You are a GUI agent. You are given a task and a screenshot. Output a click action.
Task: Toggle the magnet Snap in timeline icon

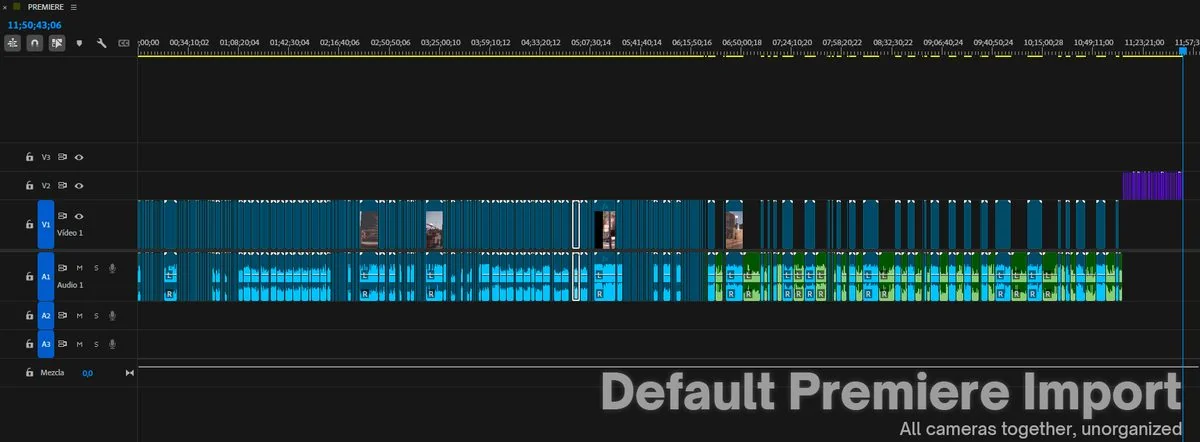click(35, 43)
